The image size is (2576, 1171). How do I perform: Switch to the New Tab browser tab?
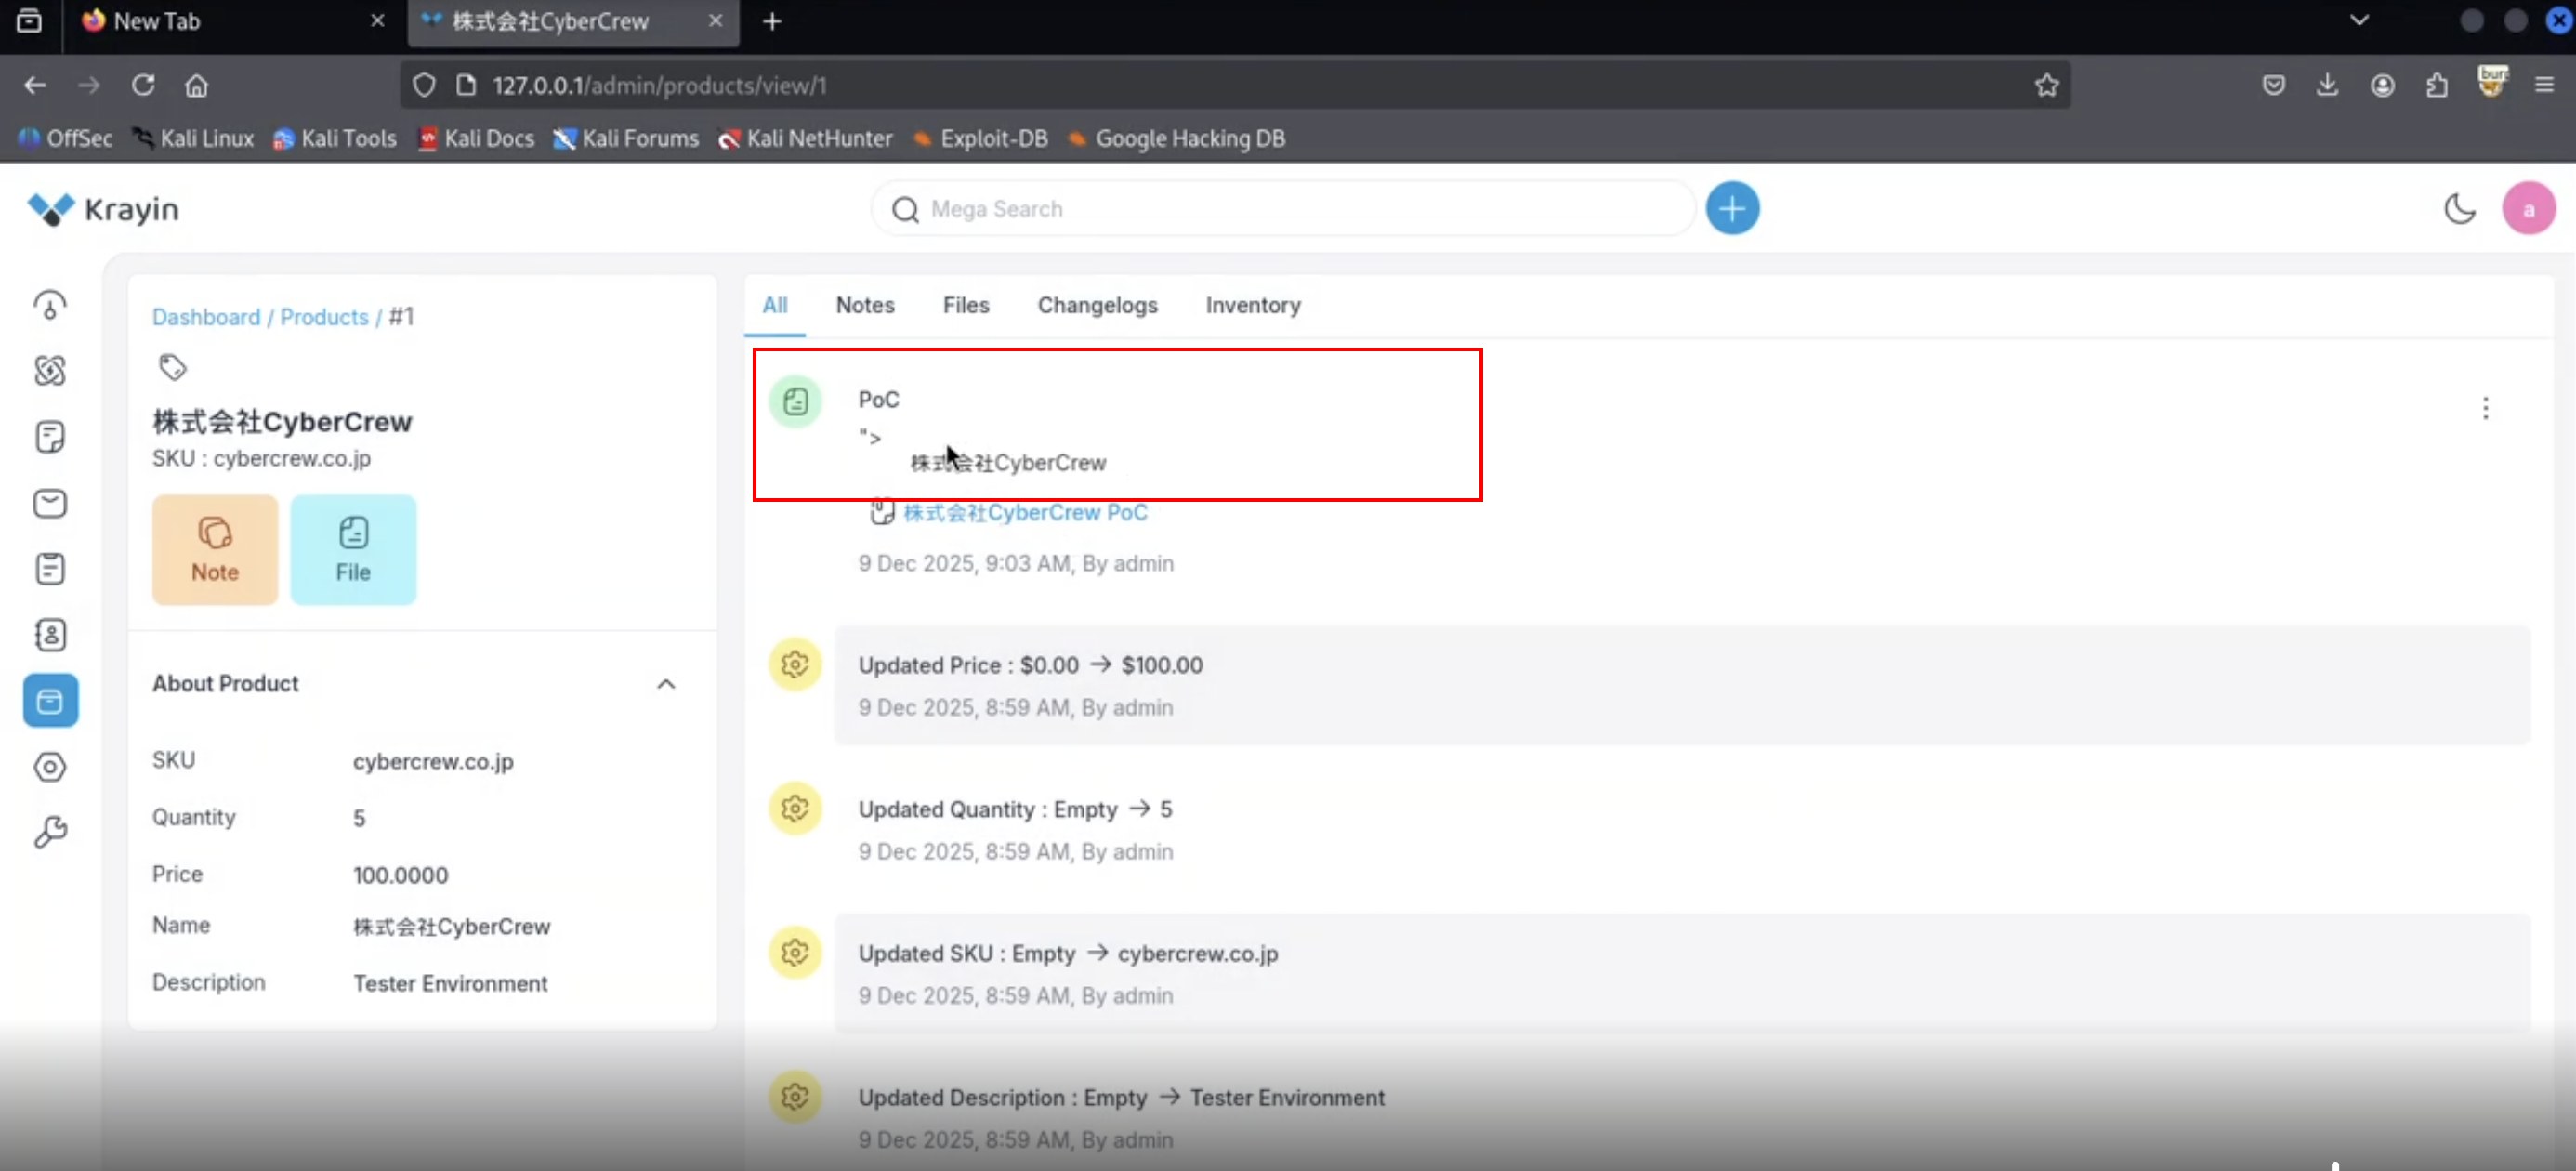(x=232, y=22)
